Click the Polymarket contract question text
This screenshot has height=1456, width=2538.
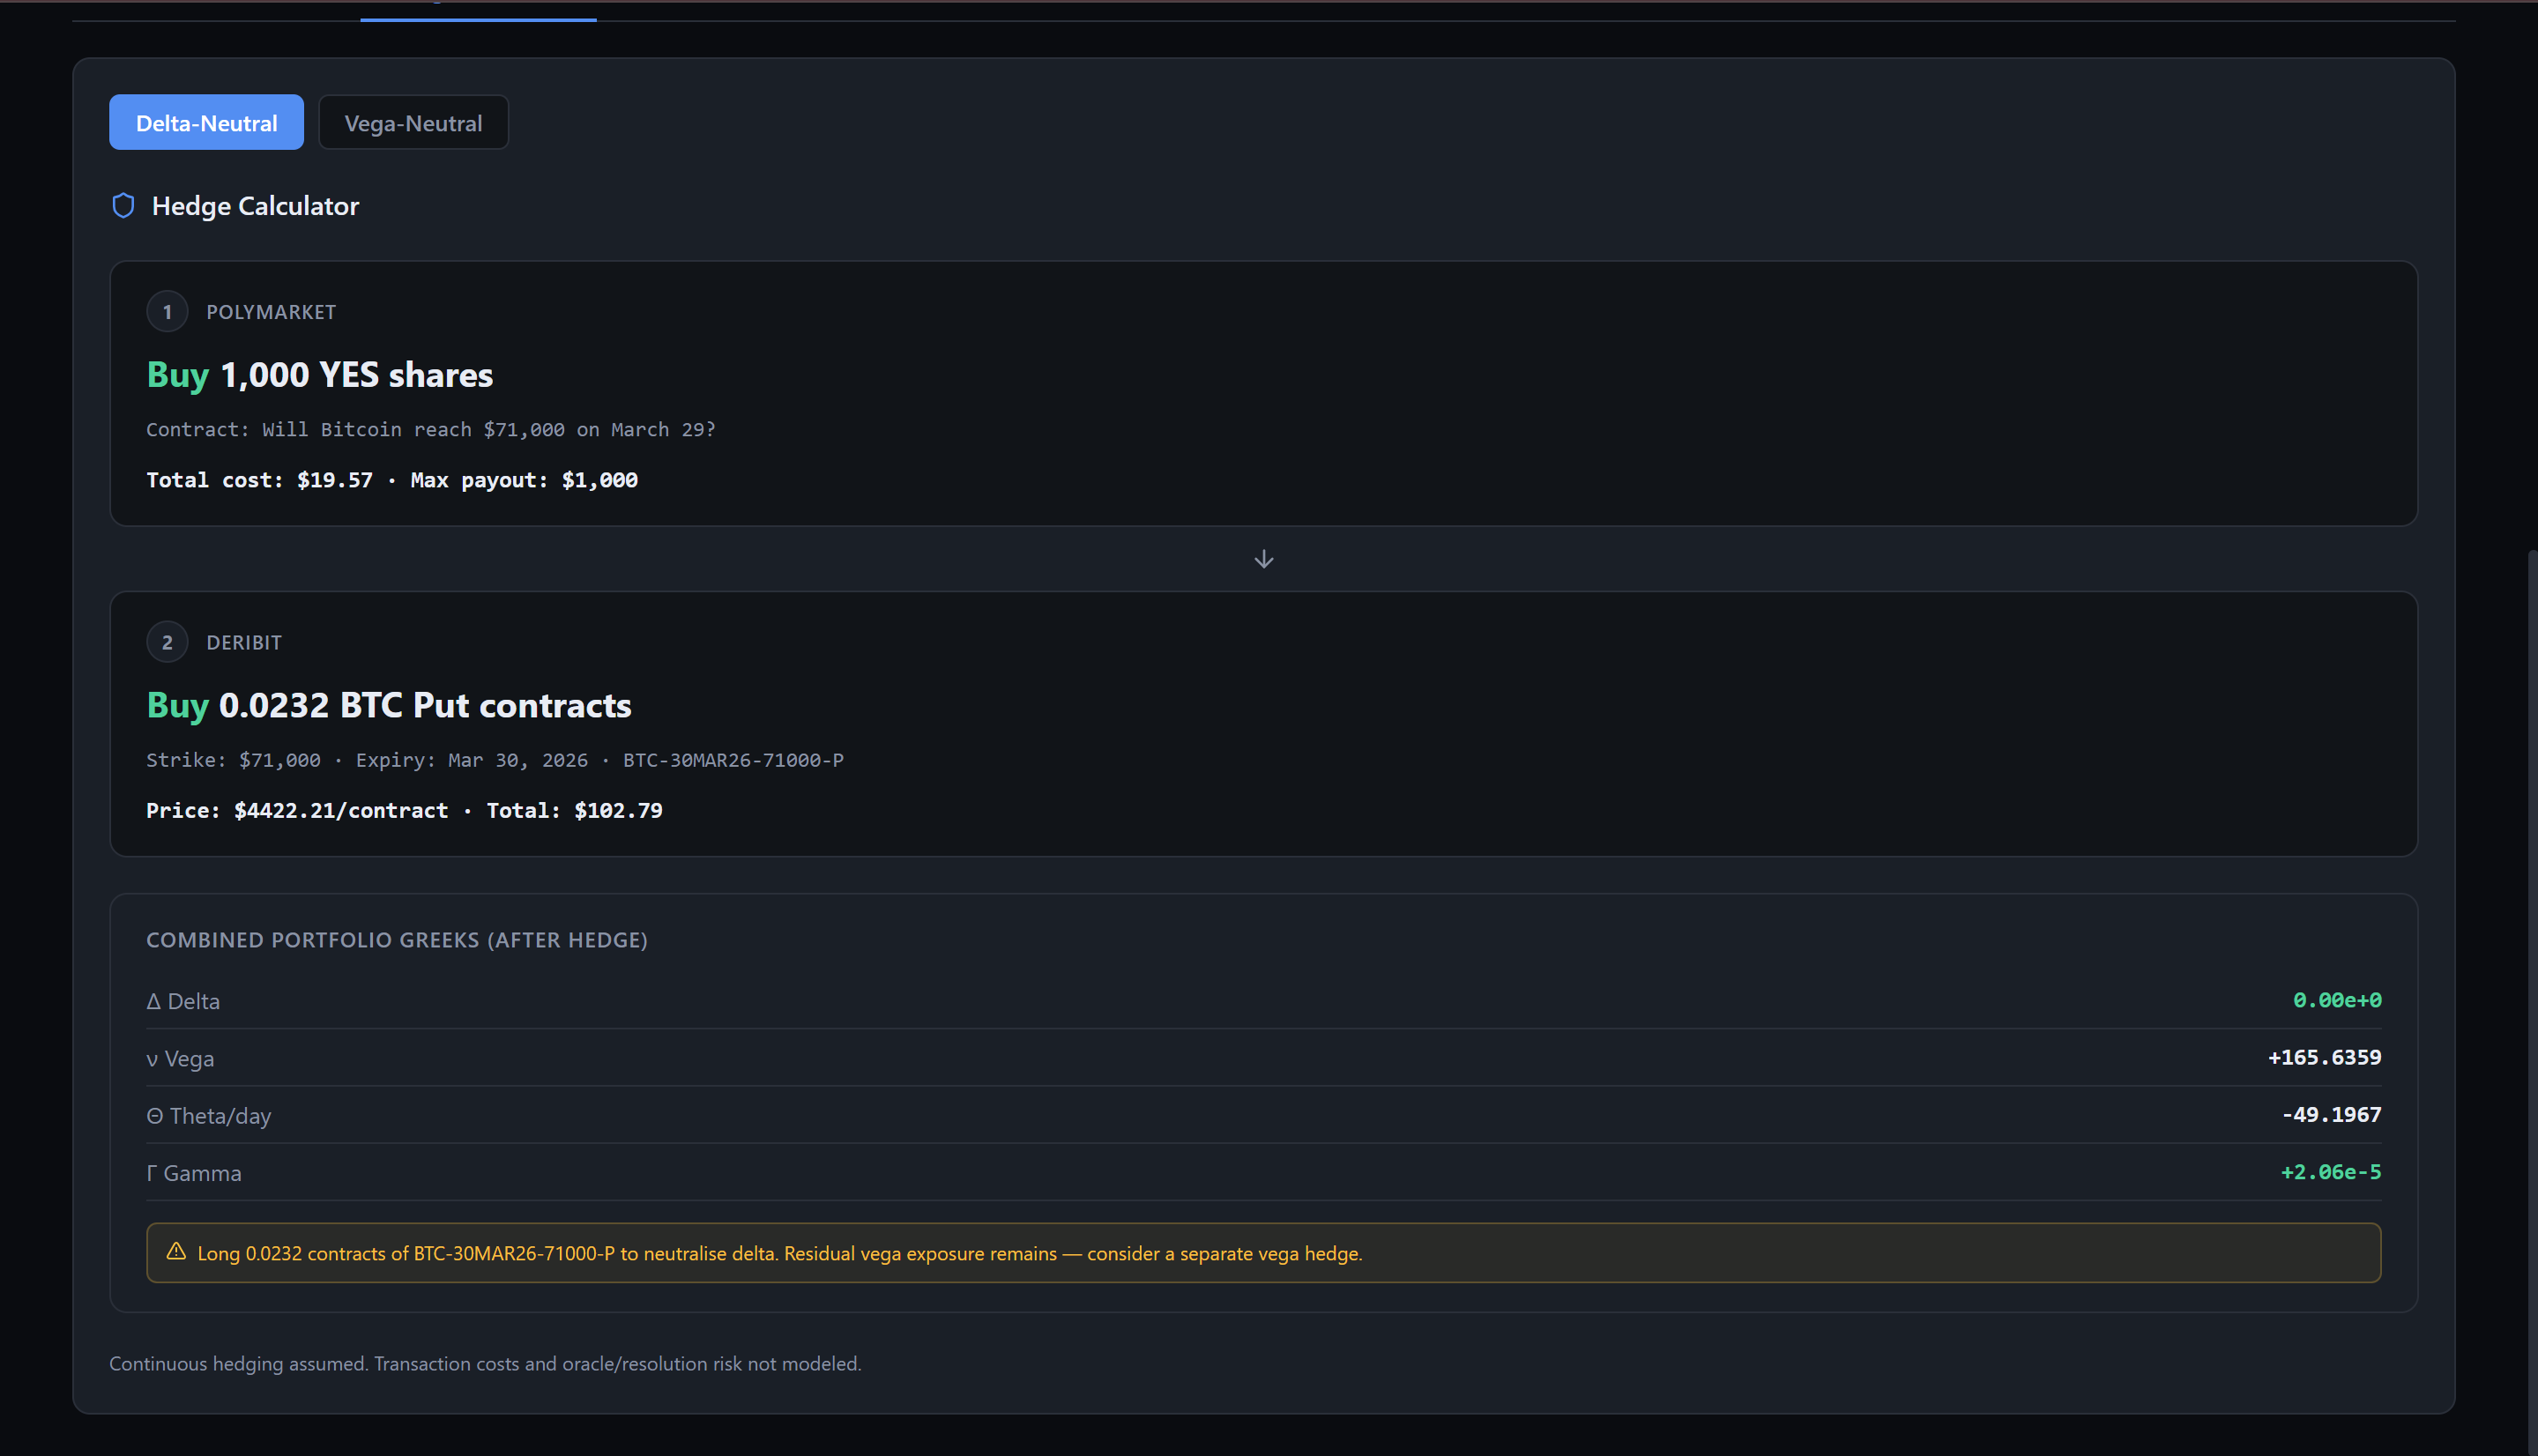pos(431,430)
